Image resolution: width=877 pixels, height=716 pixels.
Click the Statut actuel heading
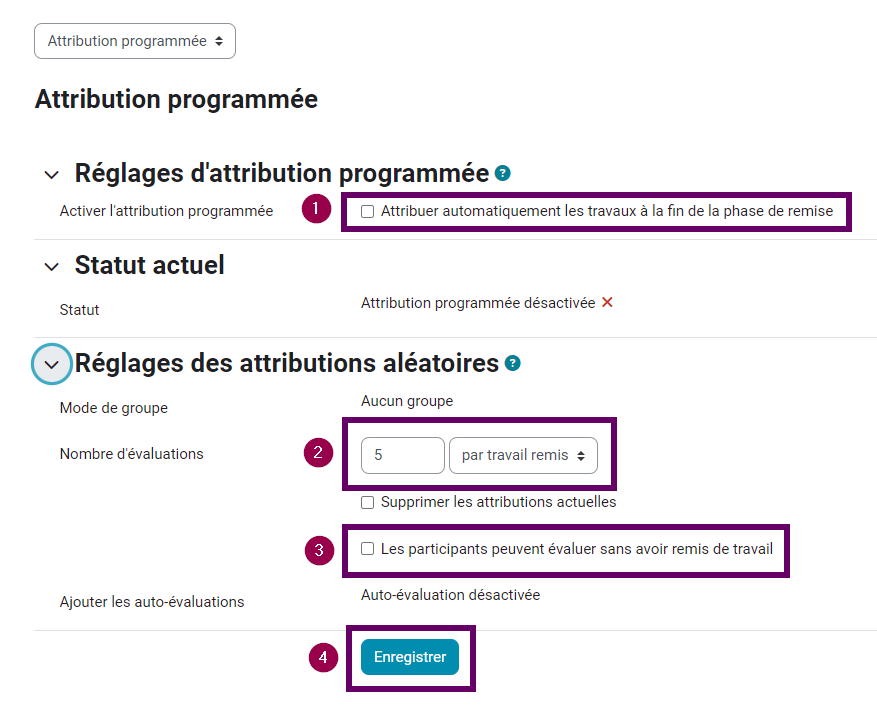(150, 265)
